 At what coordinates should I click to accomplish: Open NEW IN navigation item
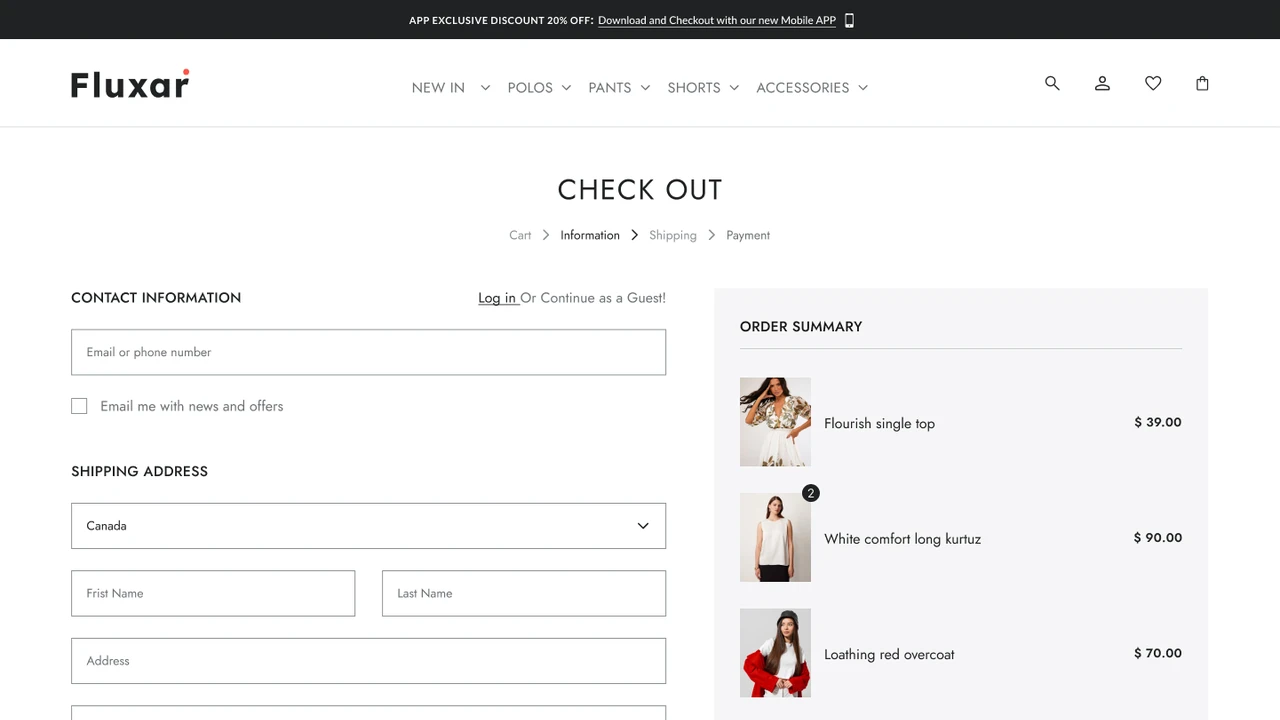(438, 88)
